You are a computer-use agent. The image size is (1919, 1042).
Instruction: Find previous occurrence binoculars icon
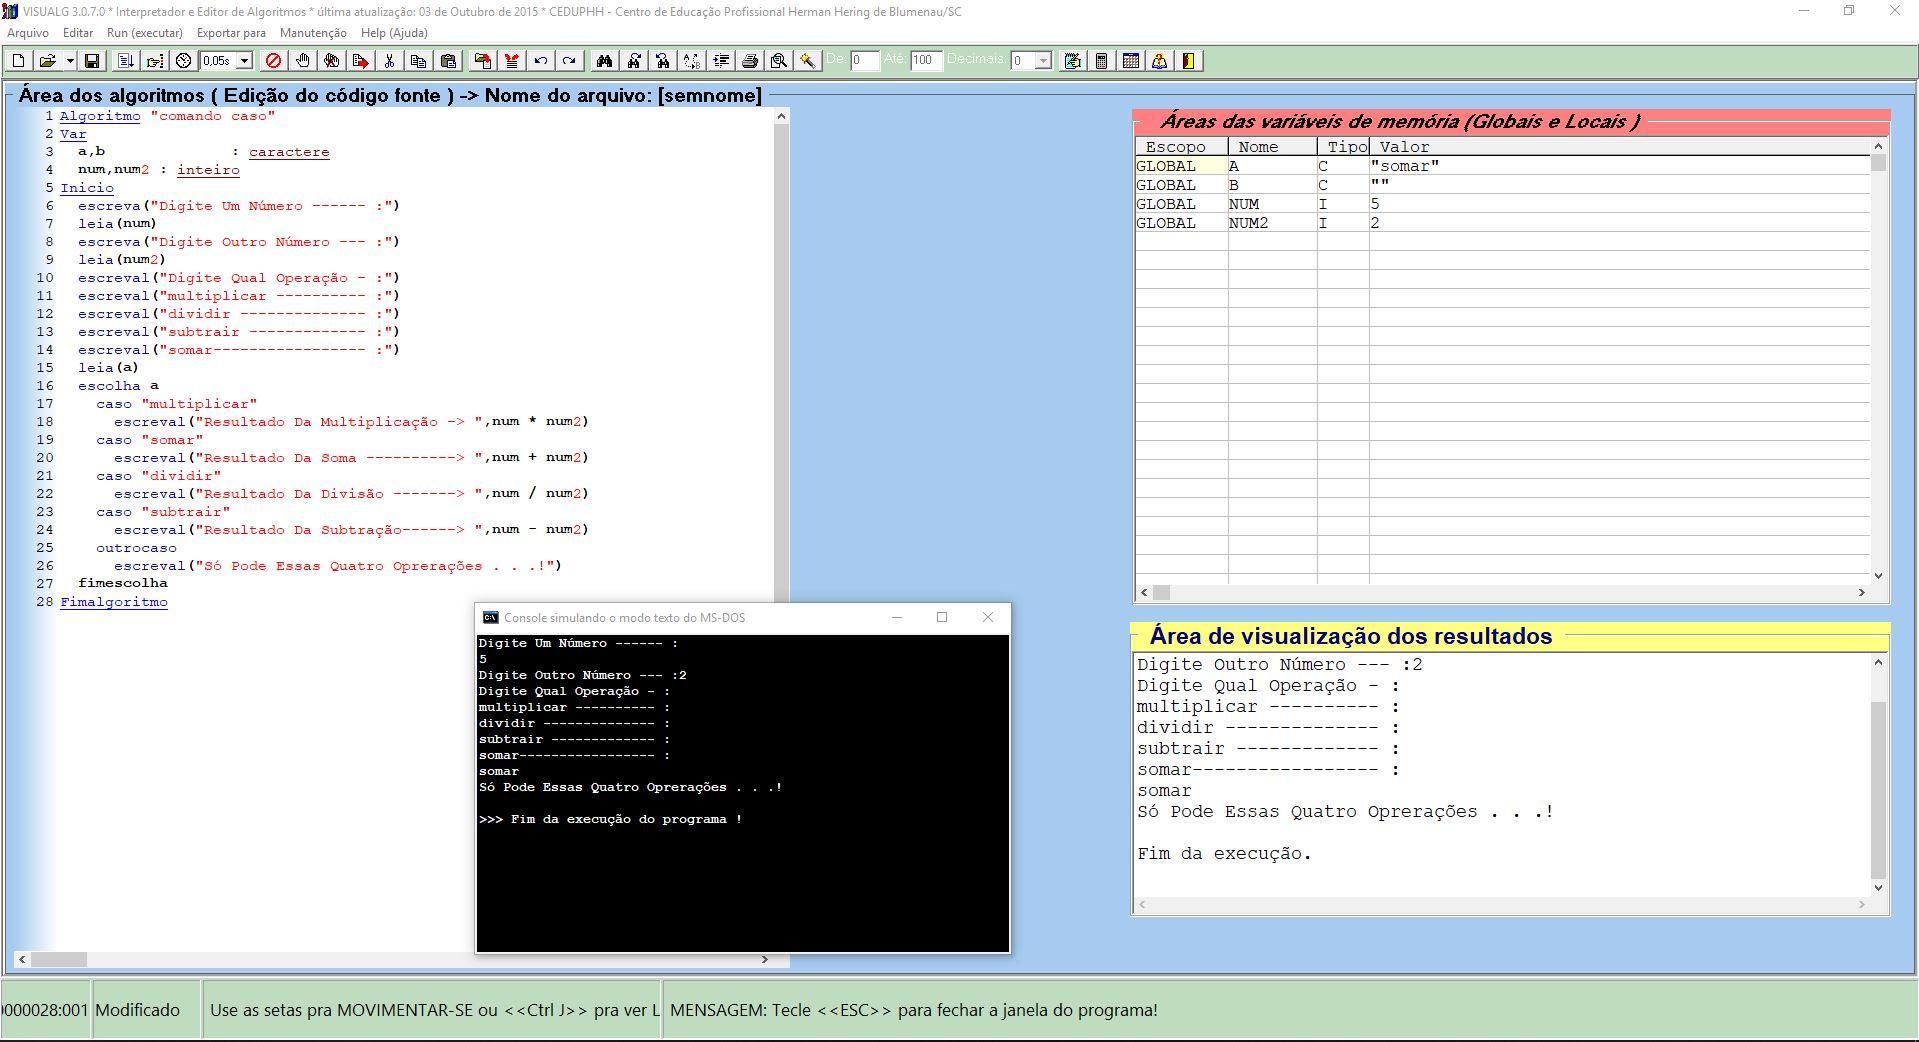coord(662,61)
